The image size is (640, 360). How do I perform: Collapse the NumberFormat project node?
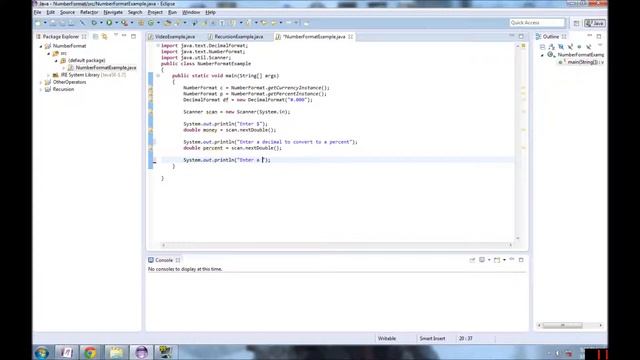click(x=41, y=46)
